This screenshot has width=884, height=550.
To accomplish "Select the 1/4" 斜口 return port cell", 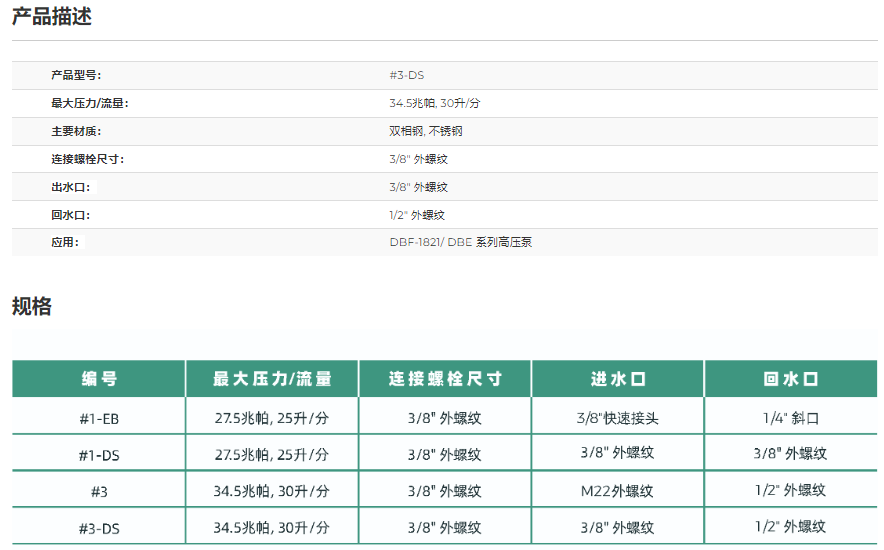I will [790, 418].
